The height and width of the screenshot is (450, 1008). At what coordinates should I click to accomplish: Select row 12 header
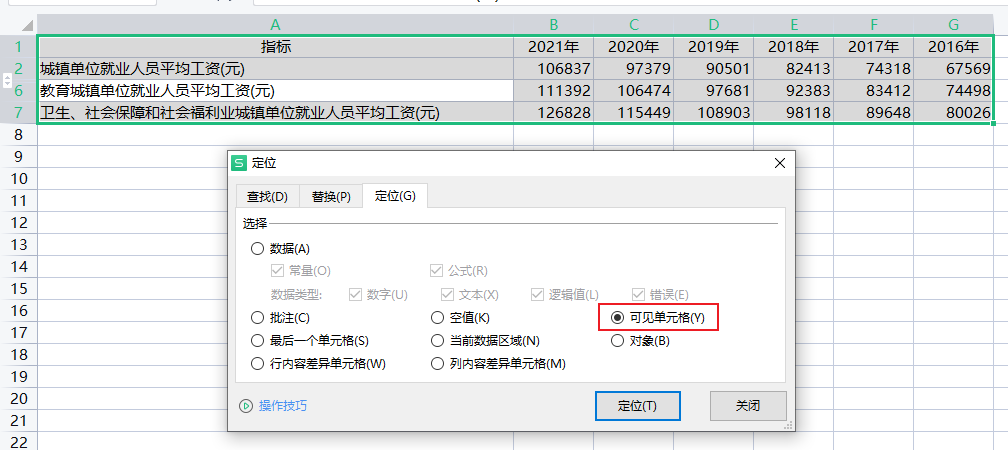click(19, 222)
